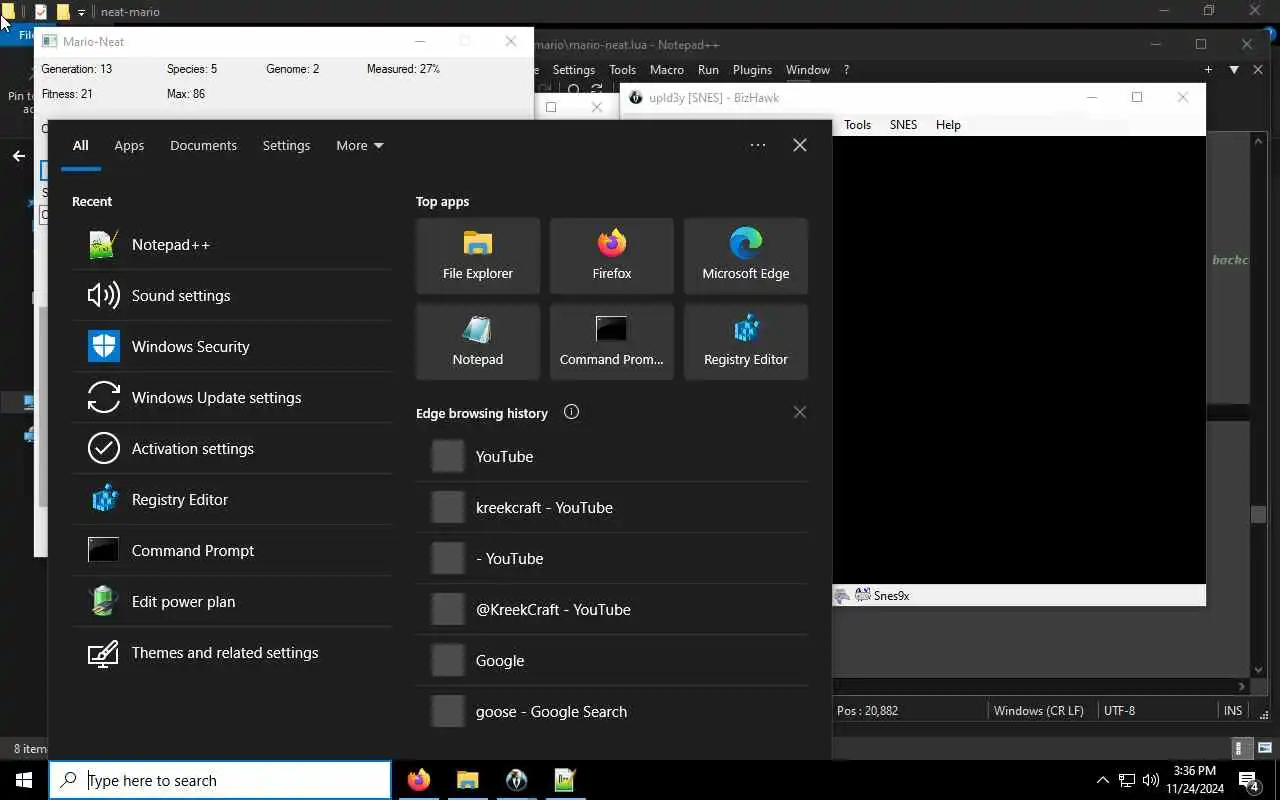This screenshot has height=800, width=1280.
Task: Open BizHawk Tools menu
Action: tap(858, 125)
